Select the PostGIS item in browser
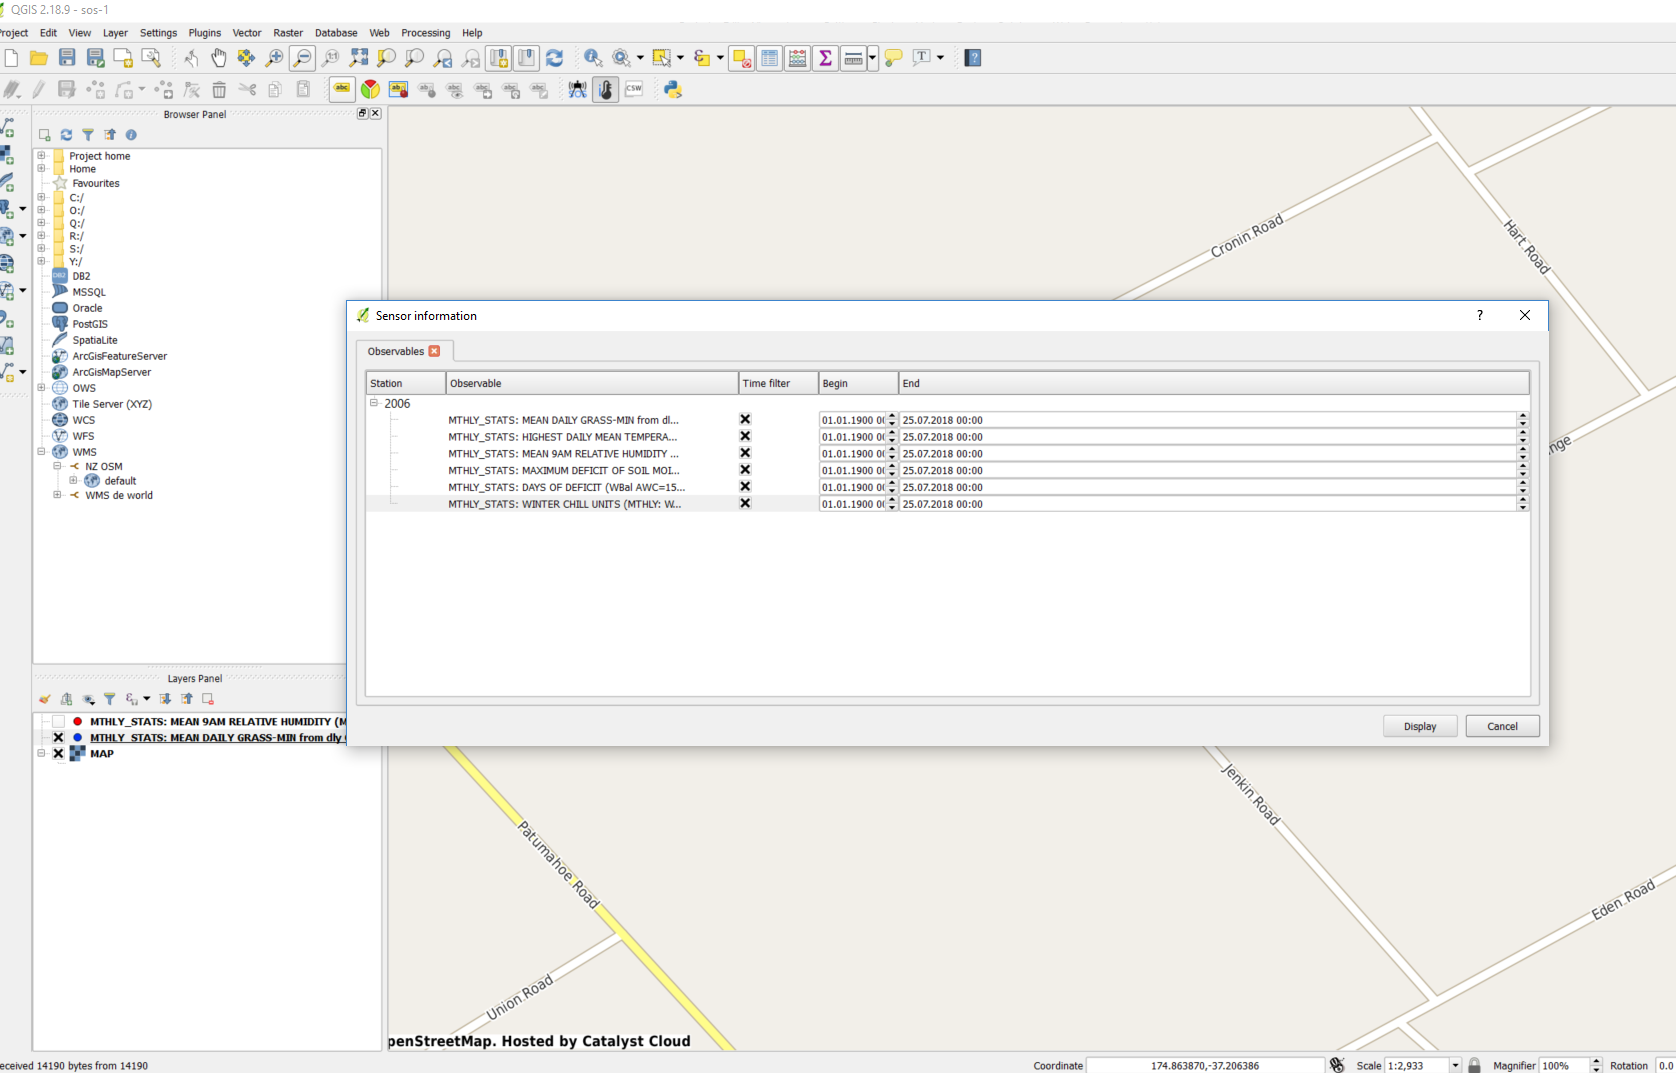This screenshot has height=1073, width=1676. (x=90, y=324)
